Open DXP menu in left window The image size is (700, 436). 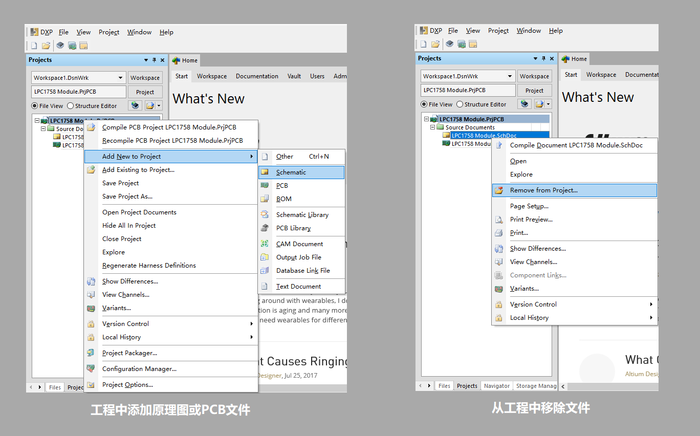click(42, 32)
